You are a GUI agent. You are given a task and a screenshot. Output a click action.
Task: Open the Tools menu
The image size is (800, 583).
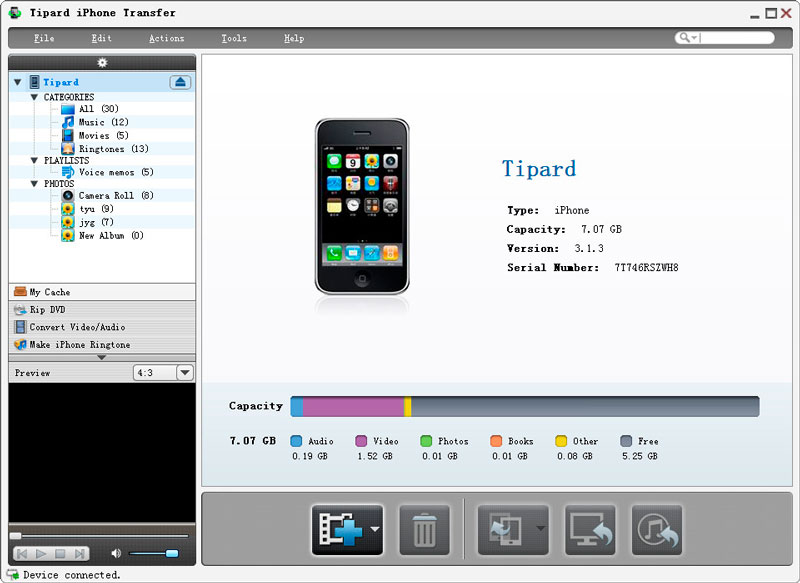pos(234,38)
